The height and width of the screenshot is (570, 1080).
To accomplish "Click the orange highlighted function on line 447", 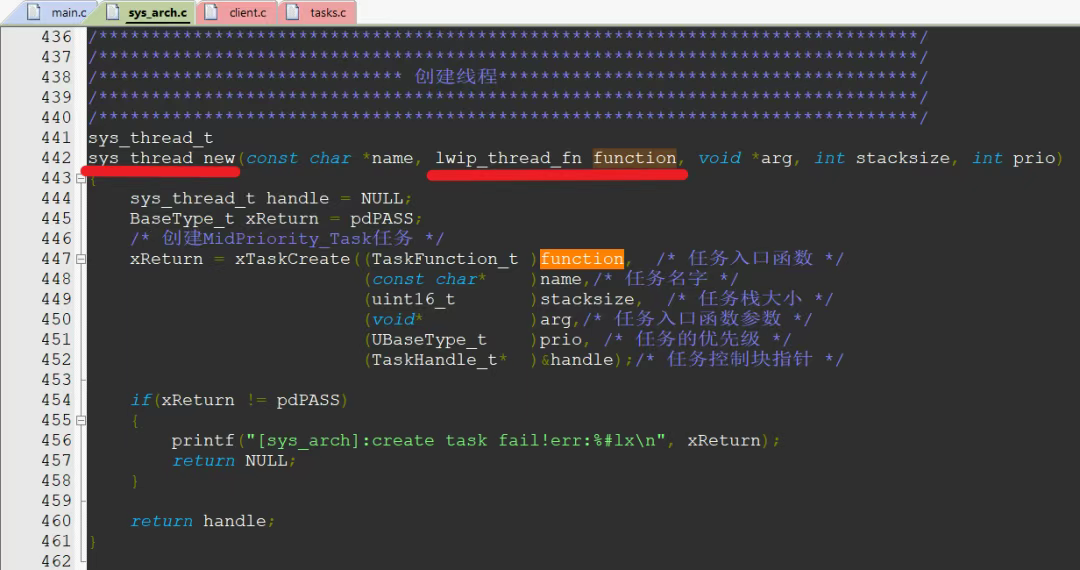I will click(581, 259).
